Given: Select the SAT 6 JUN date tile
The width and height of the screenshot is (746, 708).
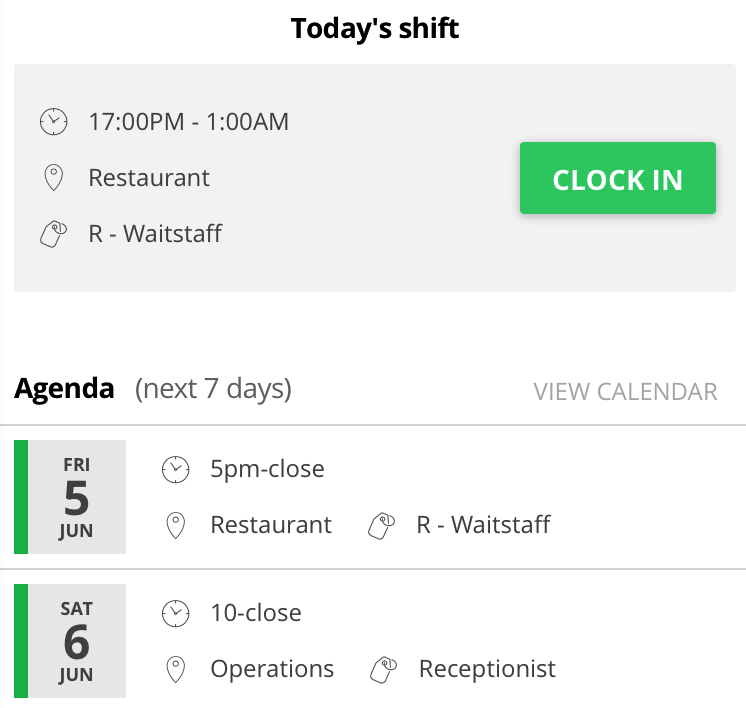Looking at the screenshot, I should coord(70,641).
